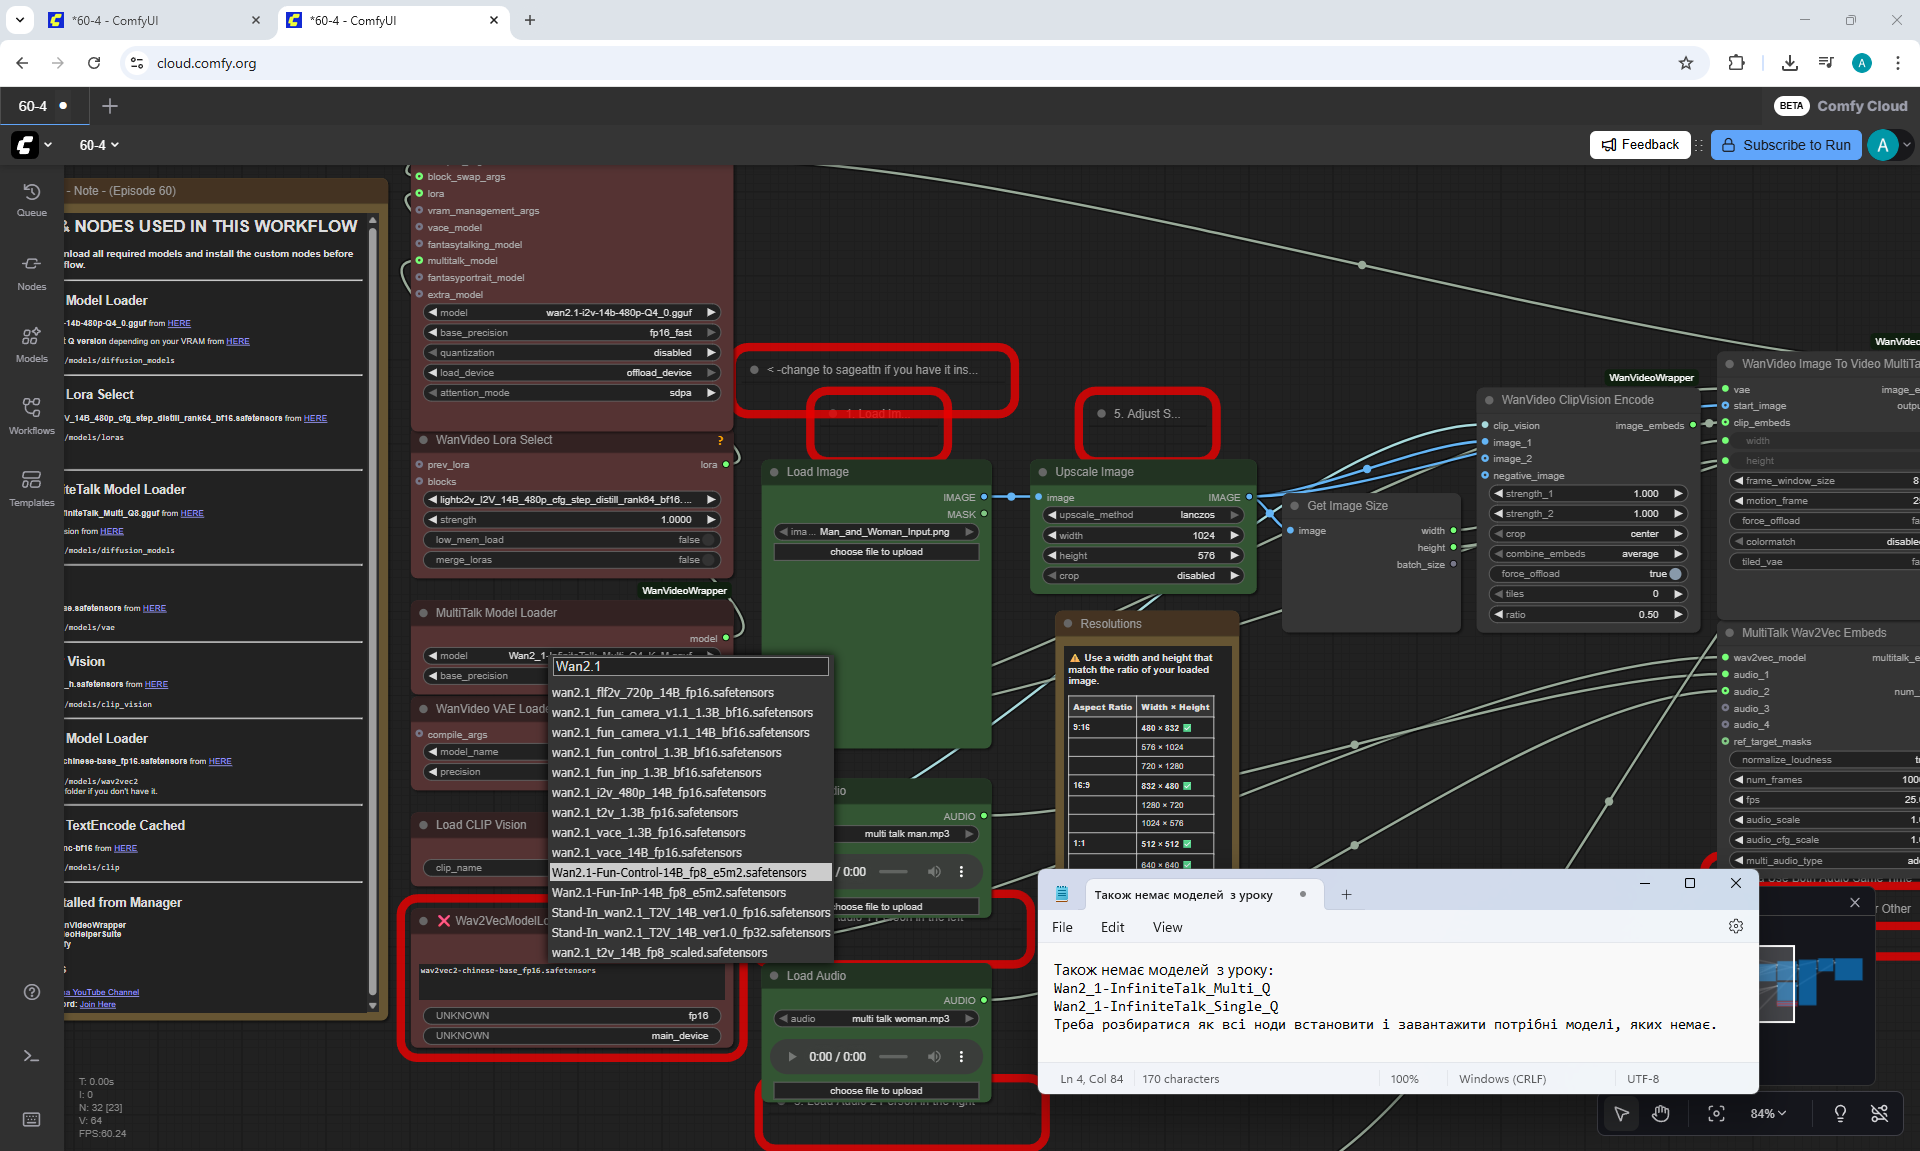
Task: Select Wan2.1-Fun-InP-14B_fp8_e5m2.safetensors from list
Action: 669,893
